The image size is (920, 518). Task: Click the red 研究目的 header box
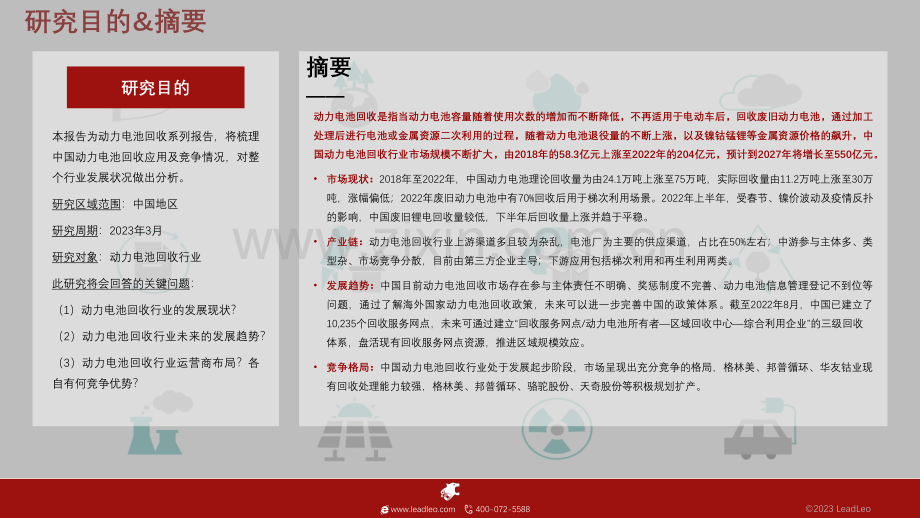coord(155,87)
